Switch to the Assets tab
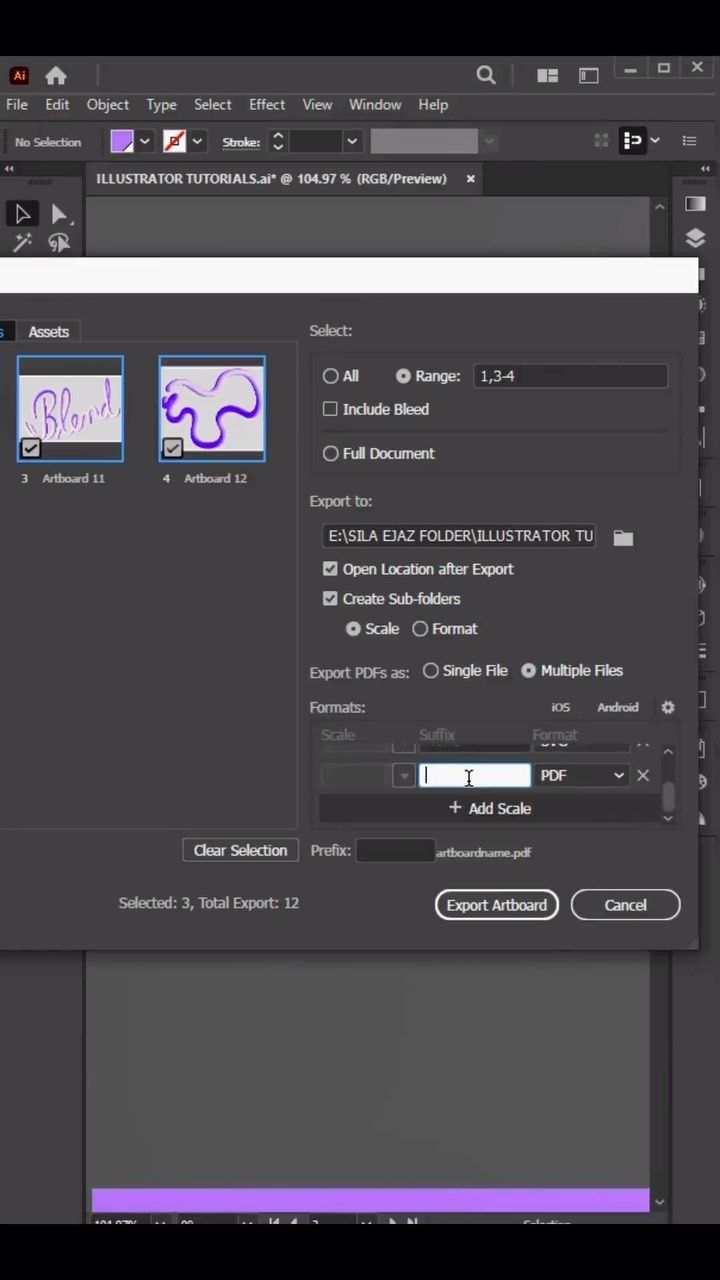Screen dimensions: 720x1280 point(48,331)
